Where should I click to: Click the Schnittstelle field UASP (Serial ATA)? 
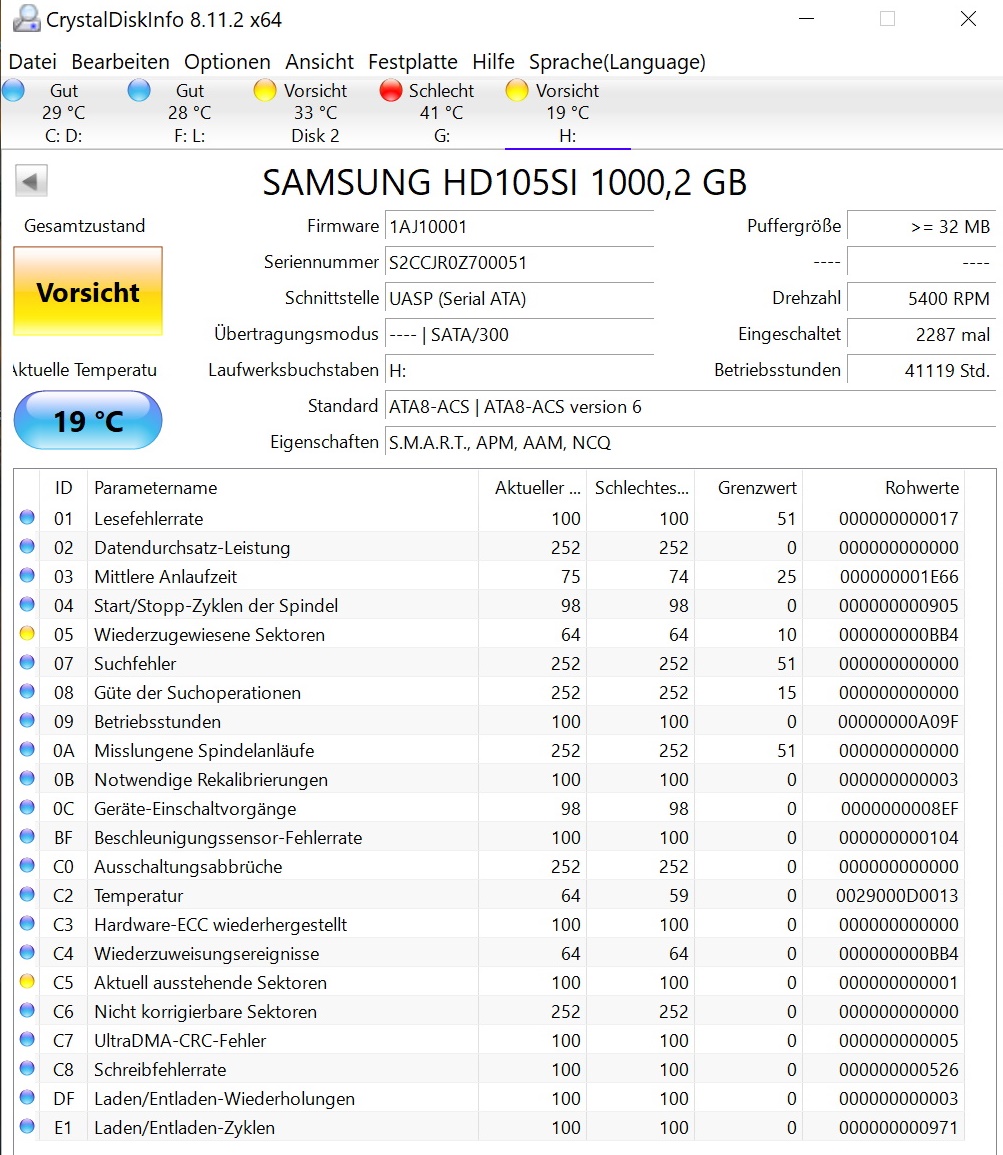pyautogui.click(x=519, y=299)
